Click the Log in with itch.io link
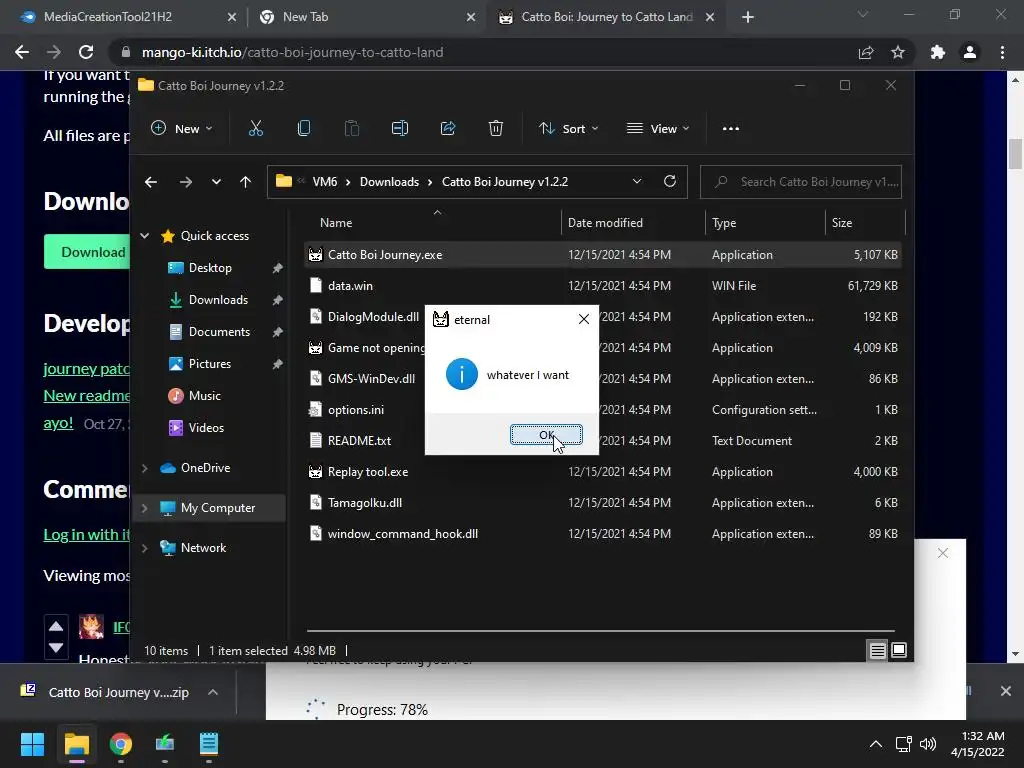Image resolution: width=1024 pixels, height=768 pixels. (86, 535)
